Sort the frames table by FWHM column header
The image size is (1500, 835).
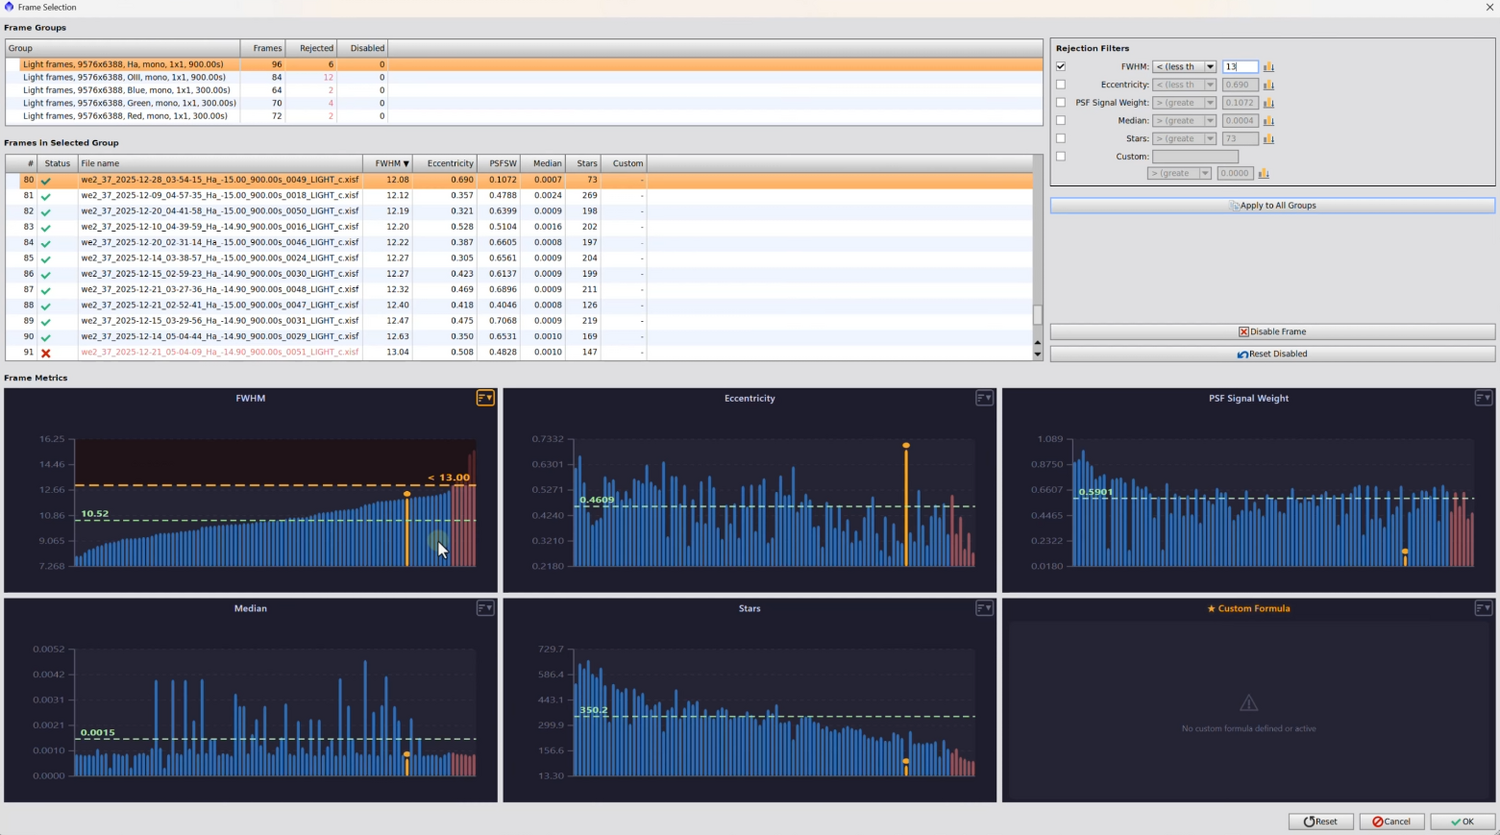pos(388,163)
